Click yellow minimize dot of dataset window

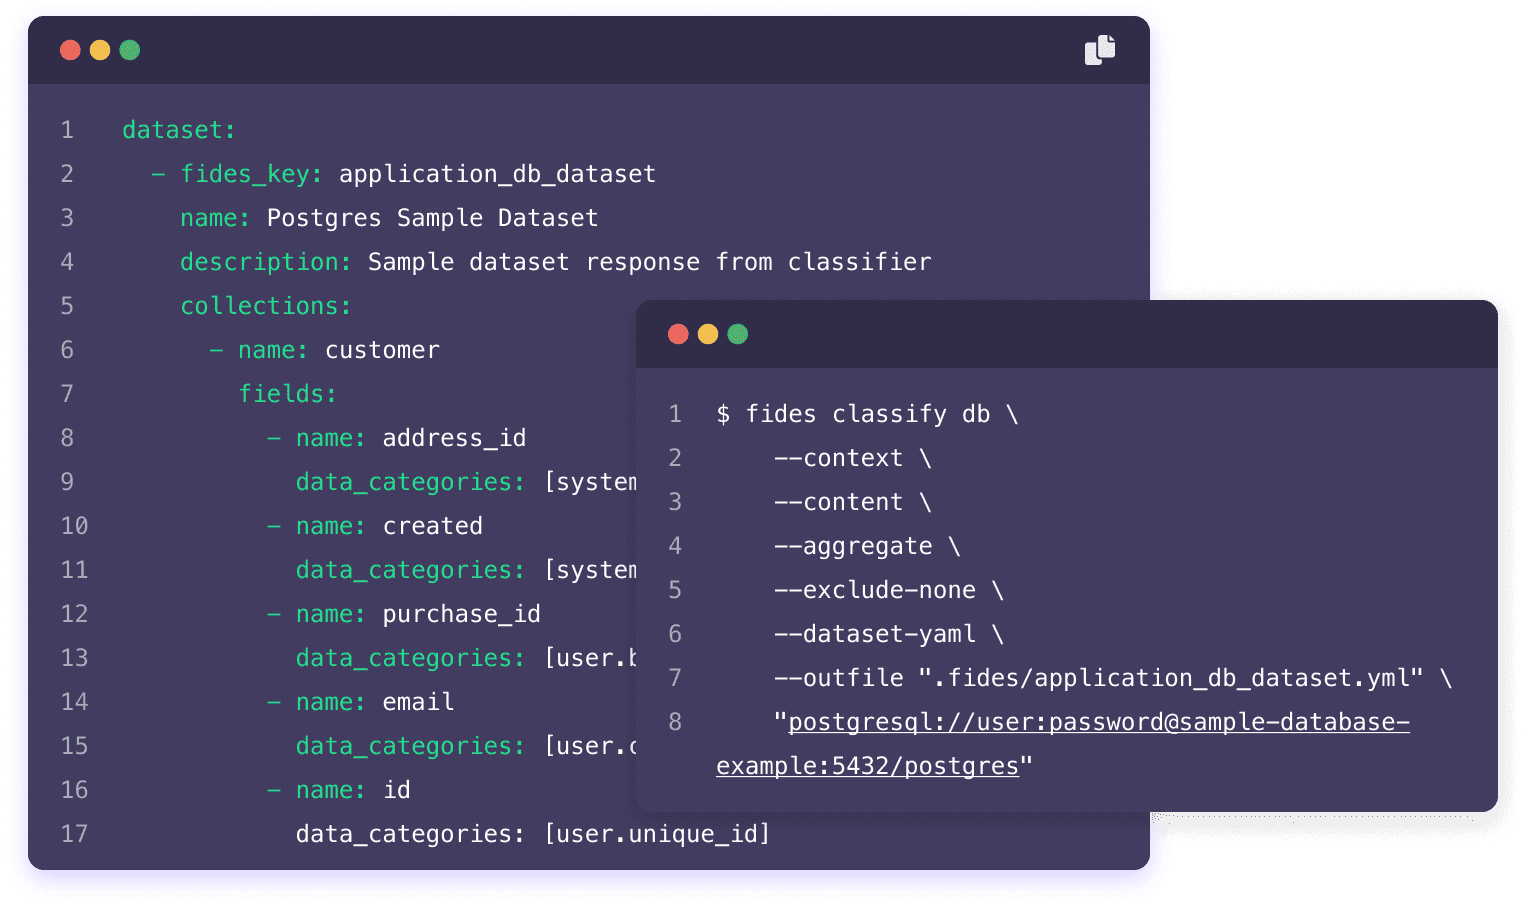pos(100,50)
